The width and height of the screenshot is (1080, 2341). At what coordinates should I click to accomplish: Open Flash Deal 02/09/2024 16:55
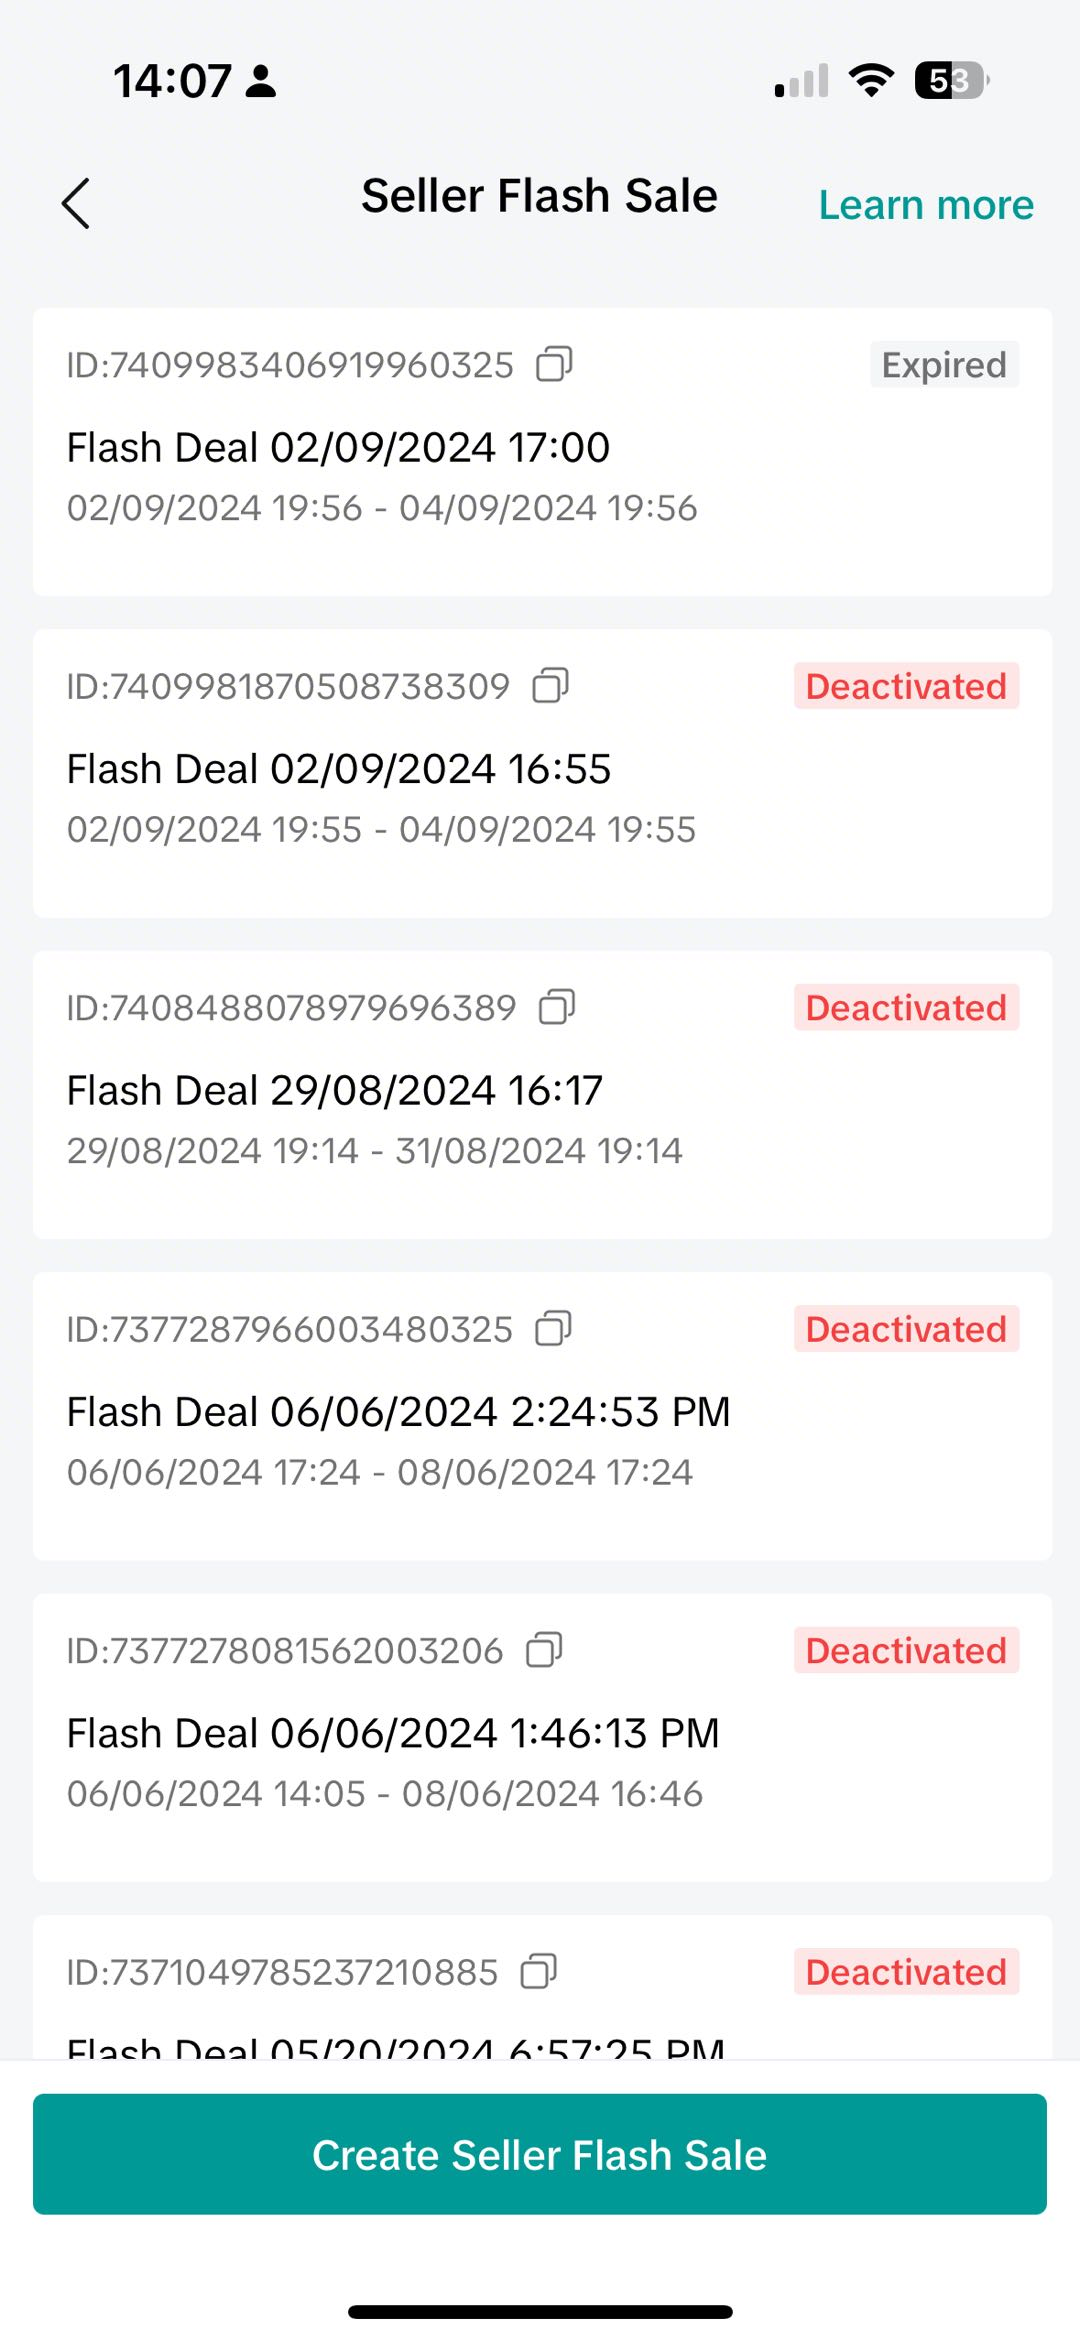[338, 769]
